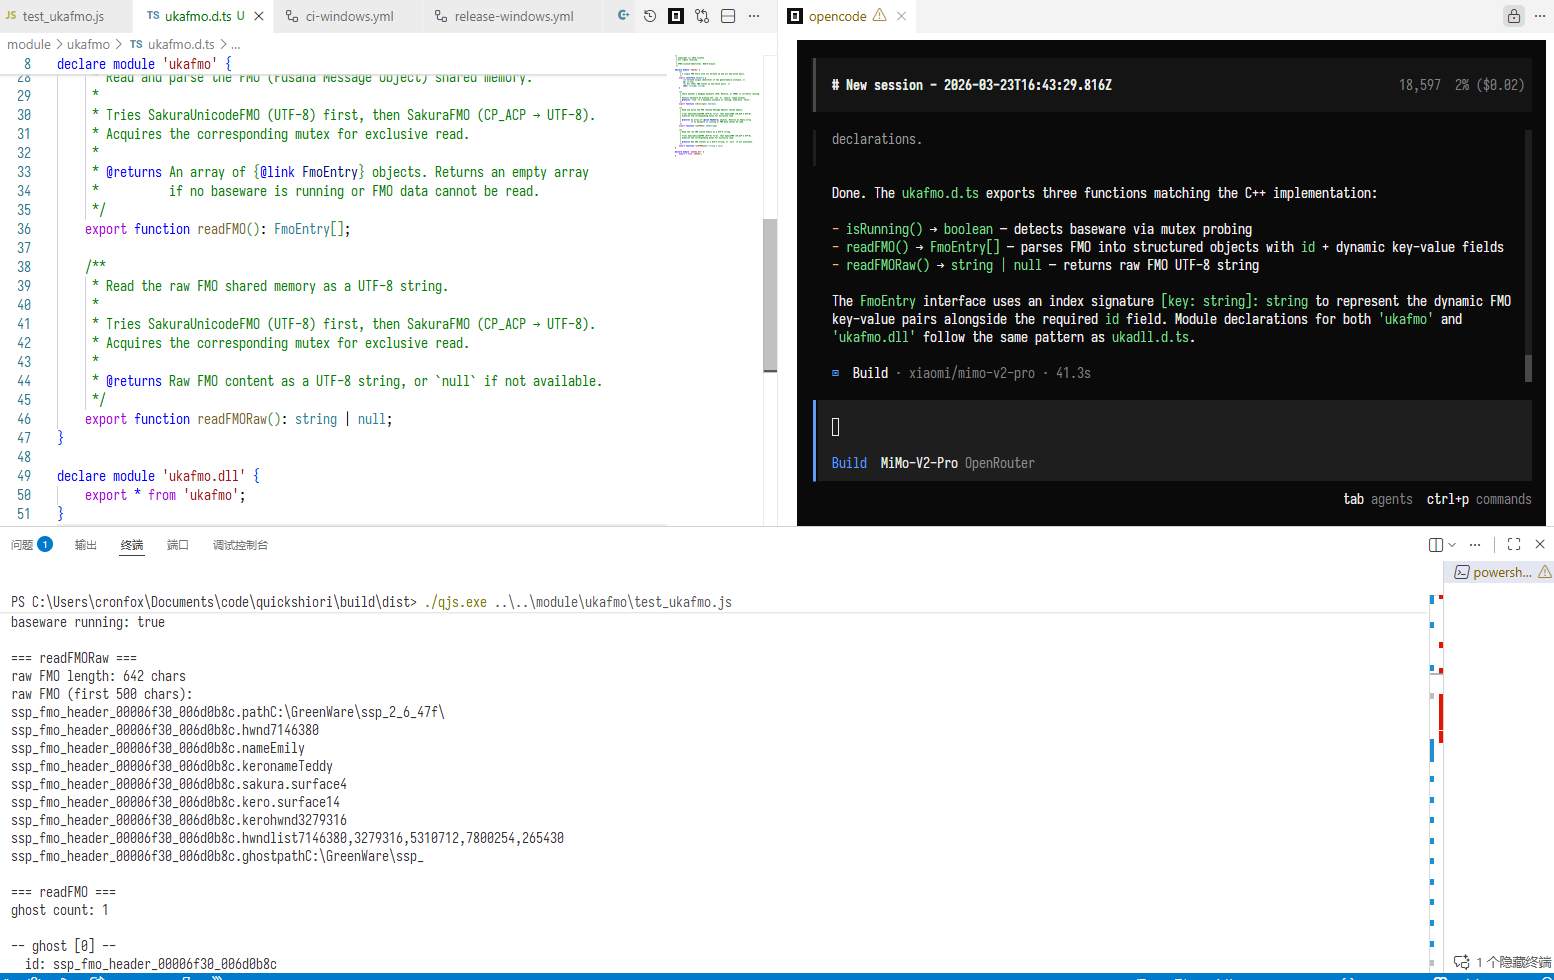Click the leftmost editor toolbar icon beside release-windows.yml
Screen dimensions: 1554x980
click(x=624, y=16)
